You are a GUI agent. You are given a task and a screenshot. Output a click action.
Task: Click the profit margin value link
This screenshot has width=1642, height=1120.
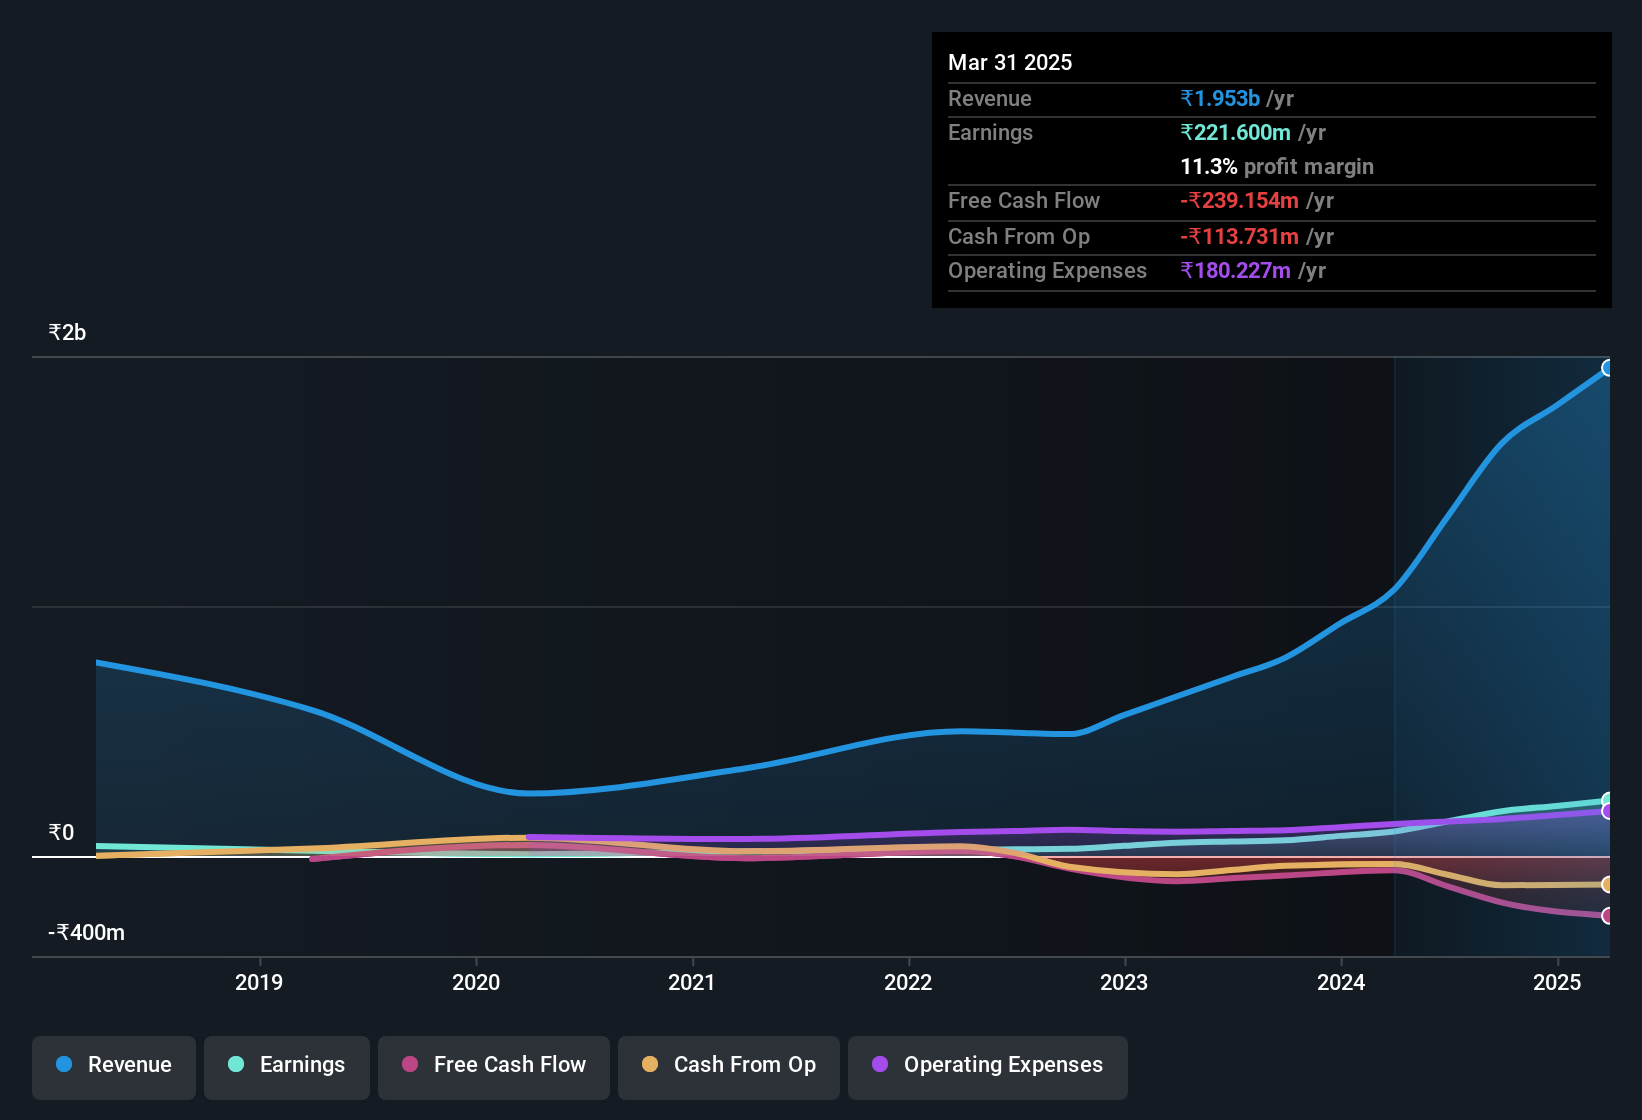1277,166
